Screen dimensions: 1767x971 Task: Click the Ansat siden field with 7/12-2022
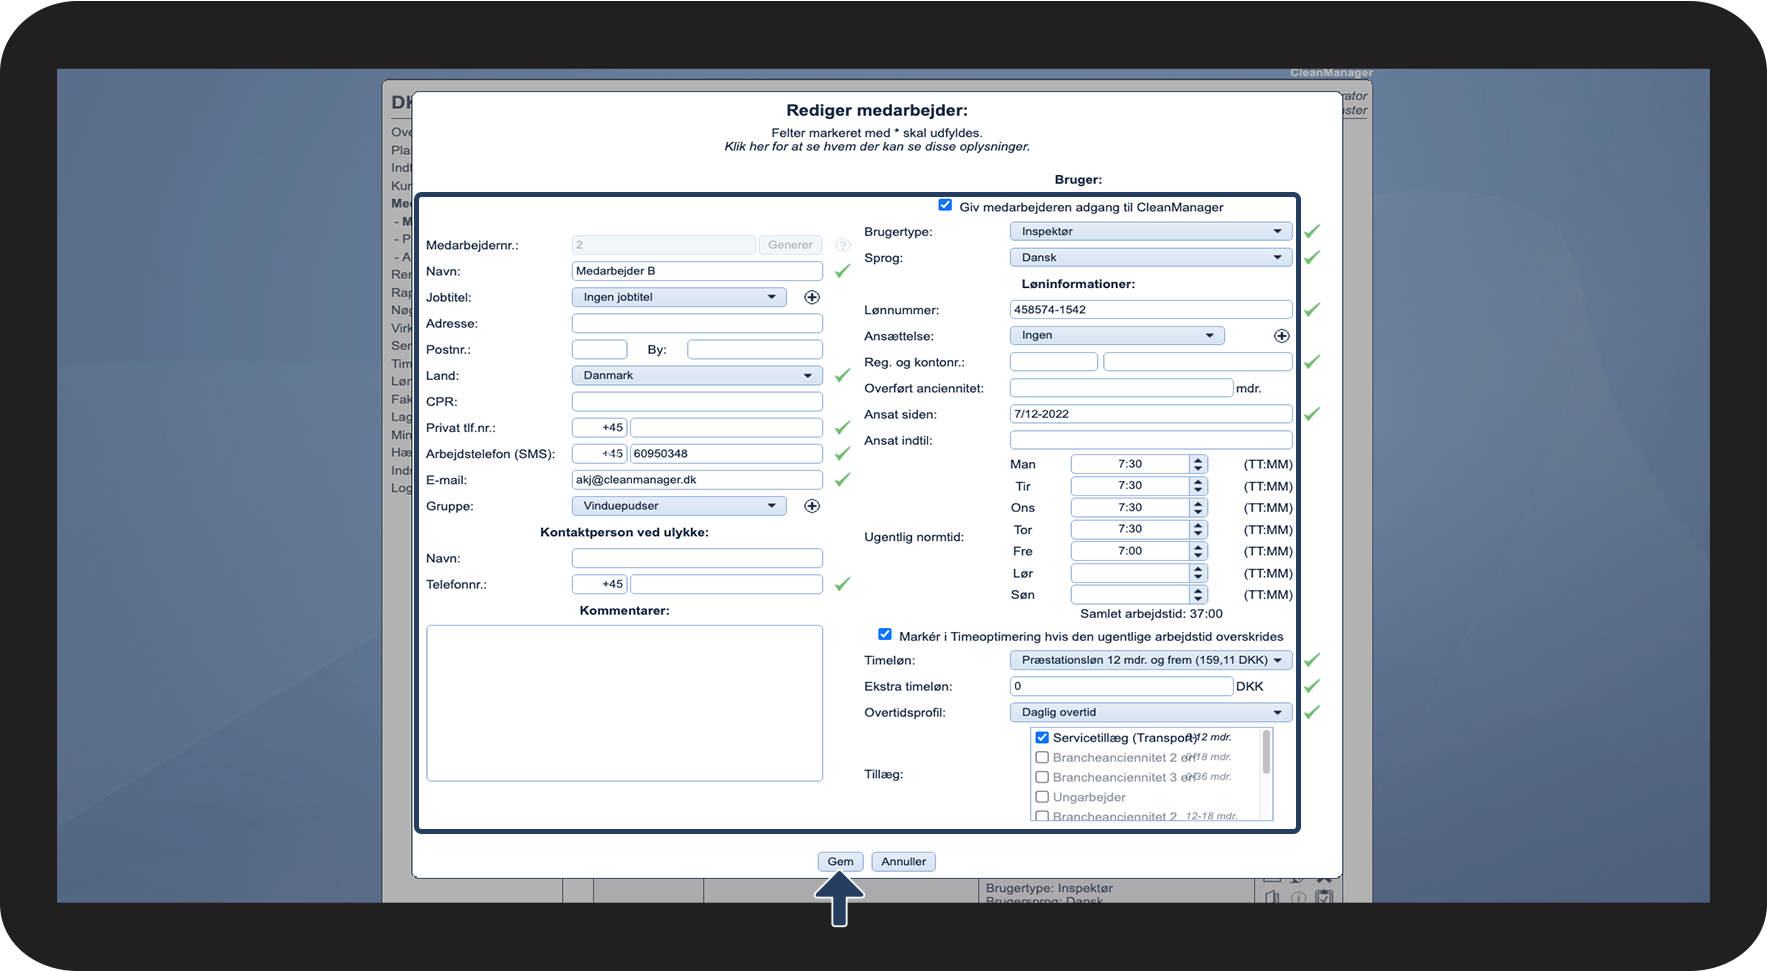1151,414
